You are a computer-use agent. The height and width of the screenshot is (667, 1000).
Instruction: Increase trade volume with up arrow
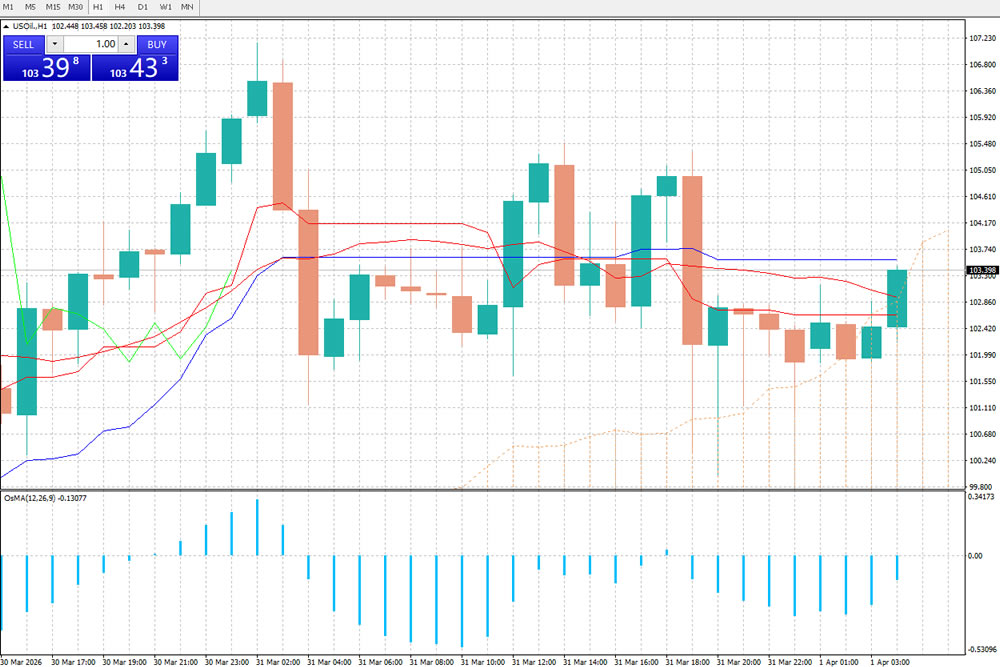tap(125, 44)
